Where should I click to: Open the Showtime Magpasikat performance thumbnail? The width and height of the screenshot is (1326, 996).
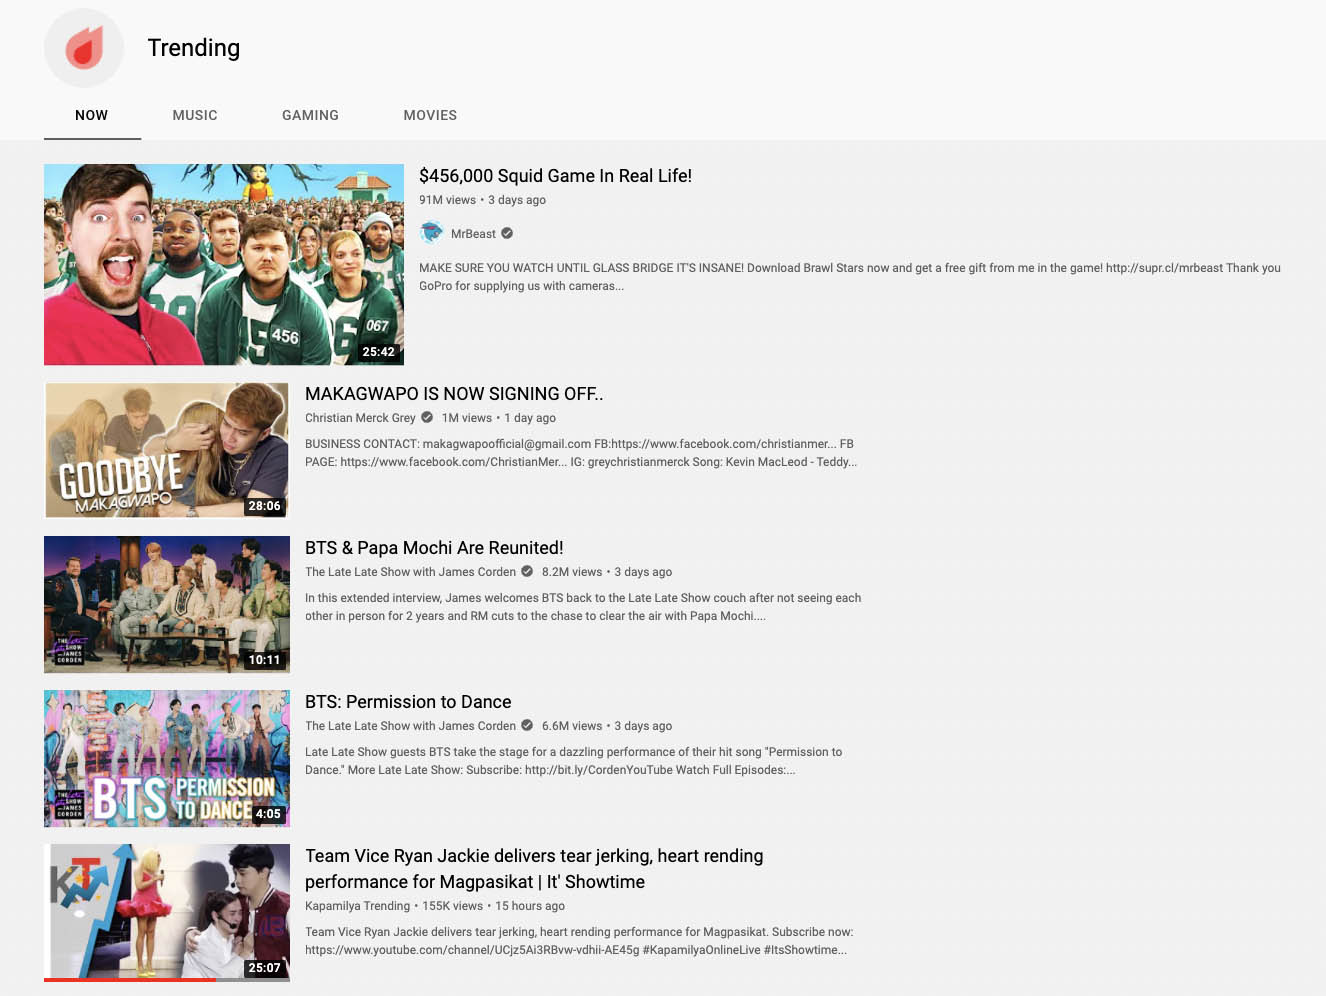[x=167, y=910]
